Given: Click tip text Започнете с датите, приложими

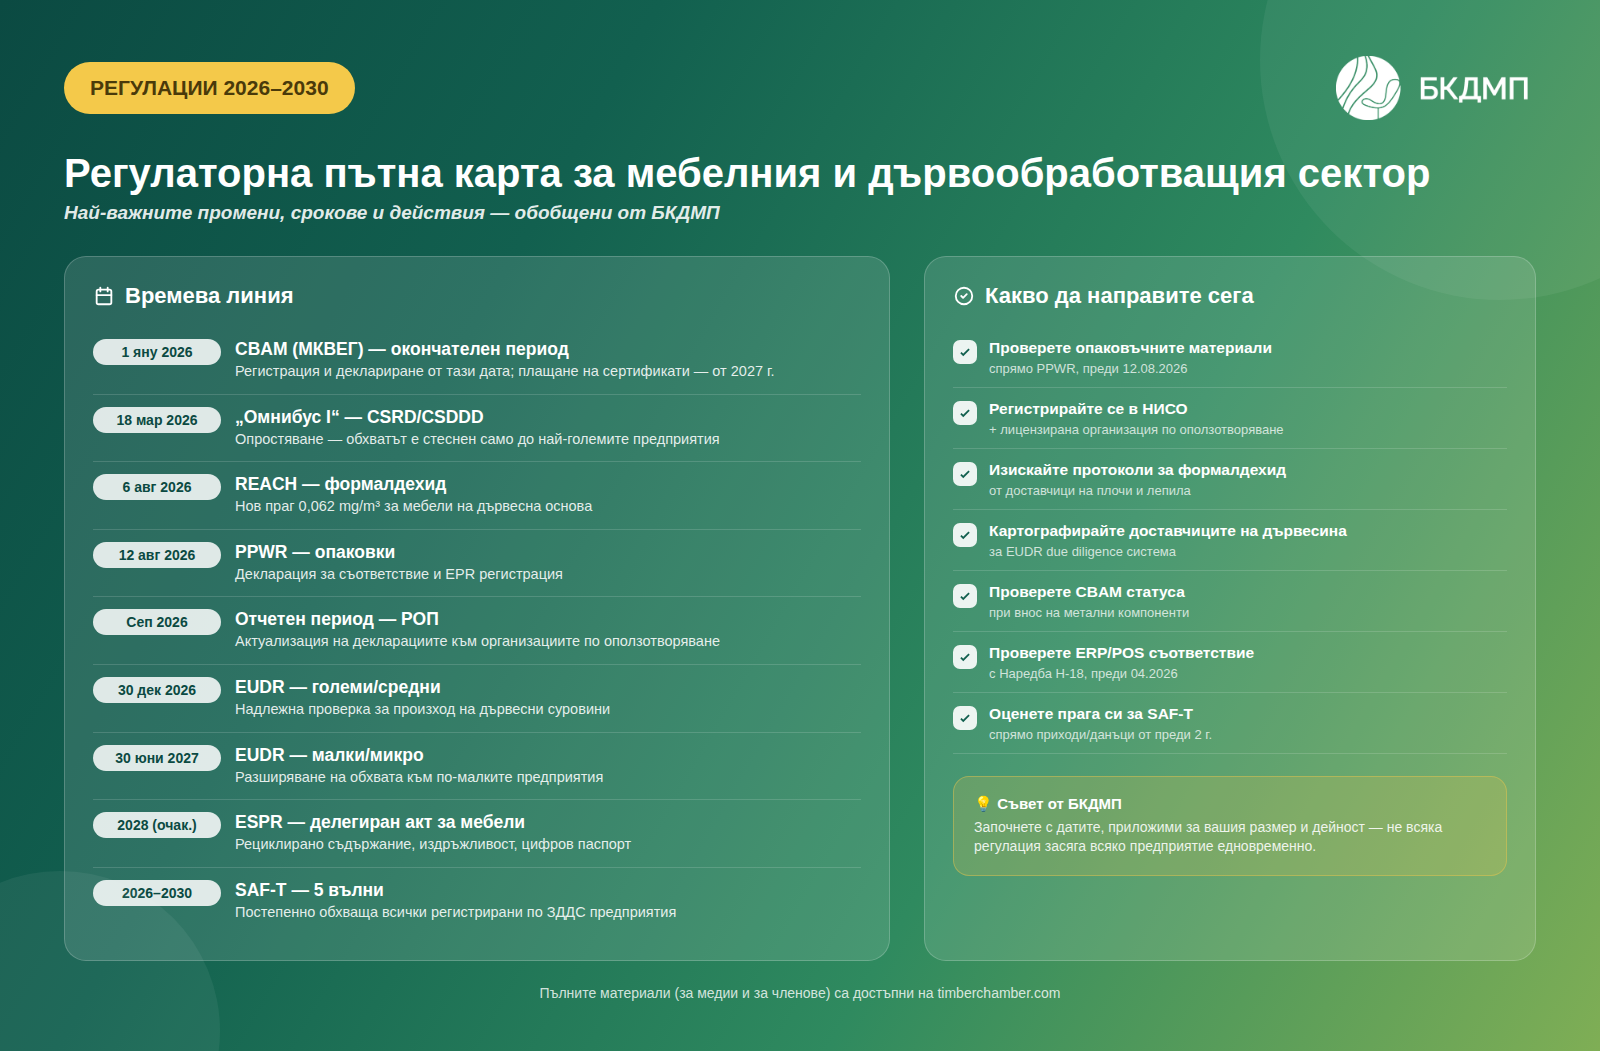Looking at the screenshot, I should (x=1208, y=837).
